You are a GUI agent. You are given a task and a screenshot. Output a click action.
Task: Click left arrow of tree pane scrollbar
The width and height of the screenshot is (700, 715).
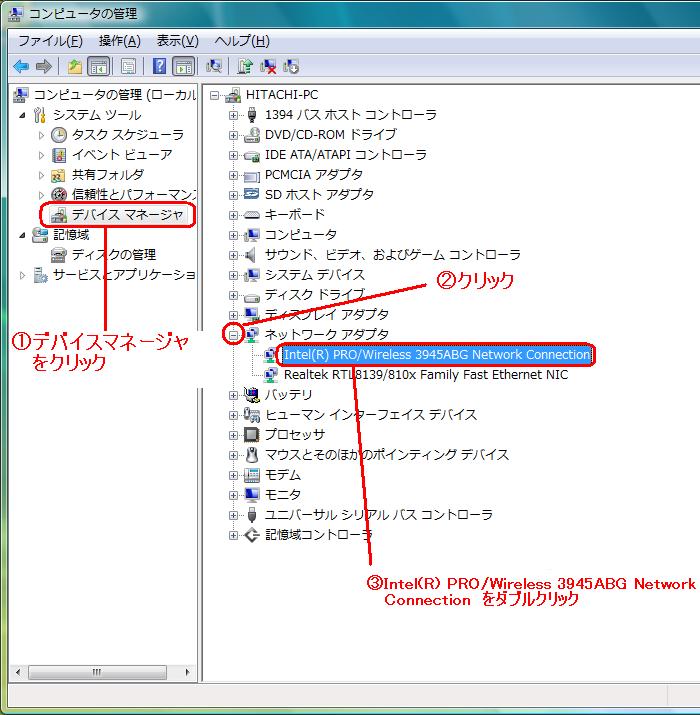click(18, 673)
